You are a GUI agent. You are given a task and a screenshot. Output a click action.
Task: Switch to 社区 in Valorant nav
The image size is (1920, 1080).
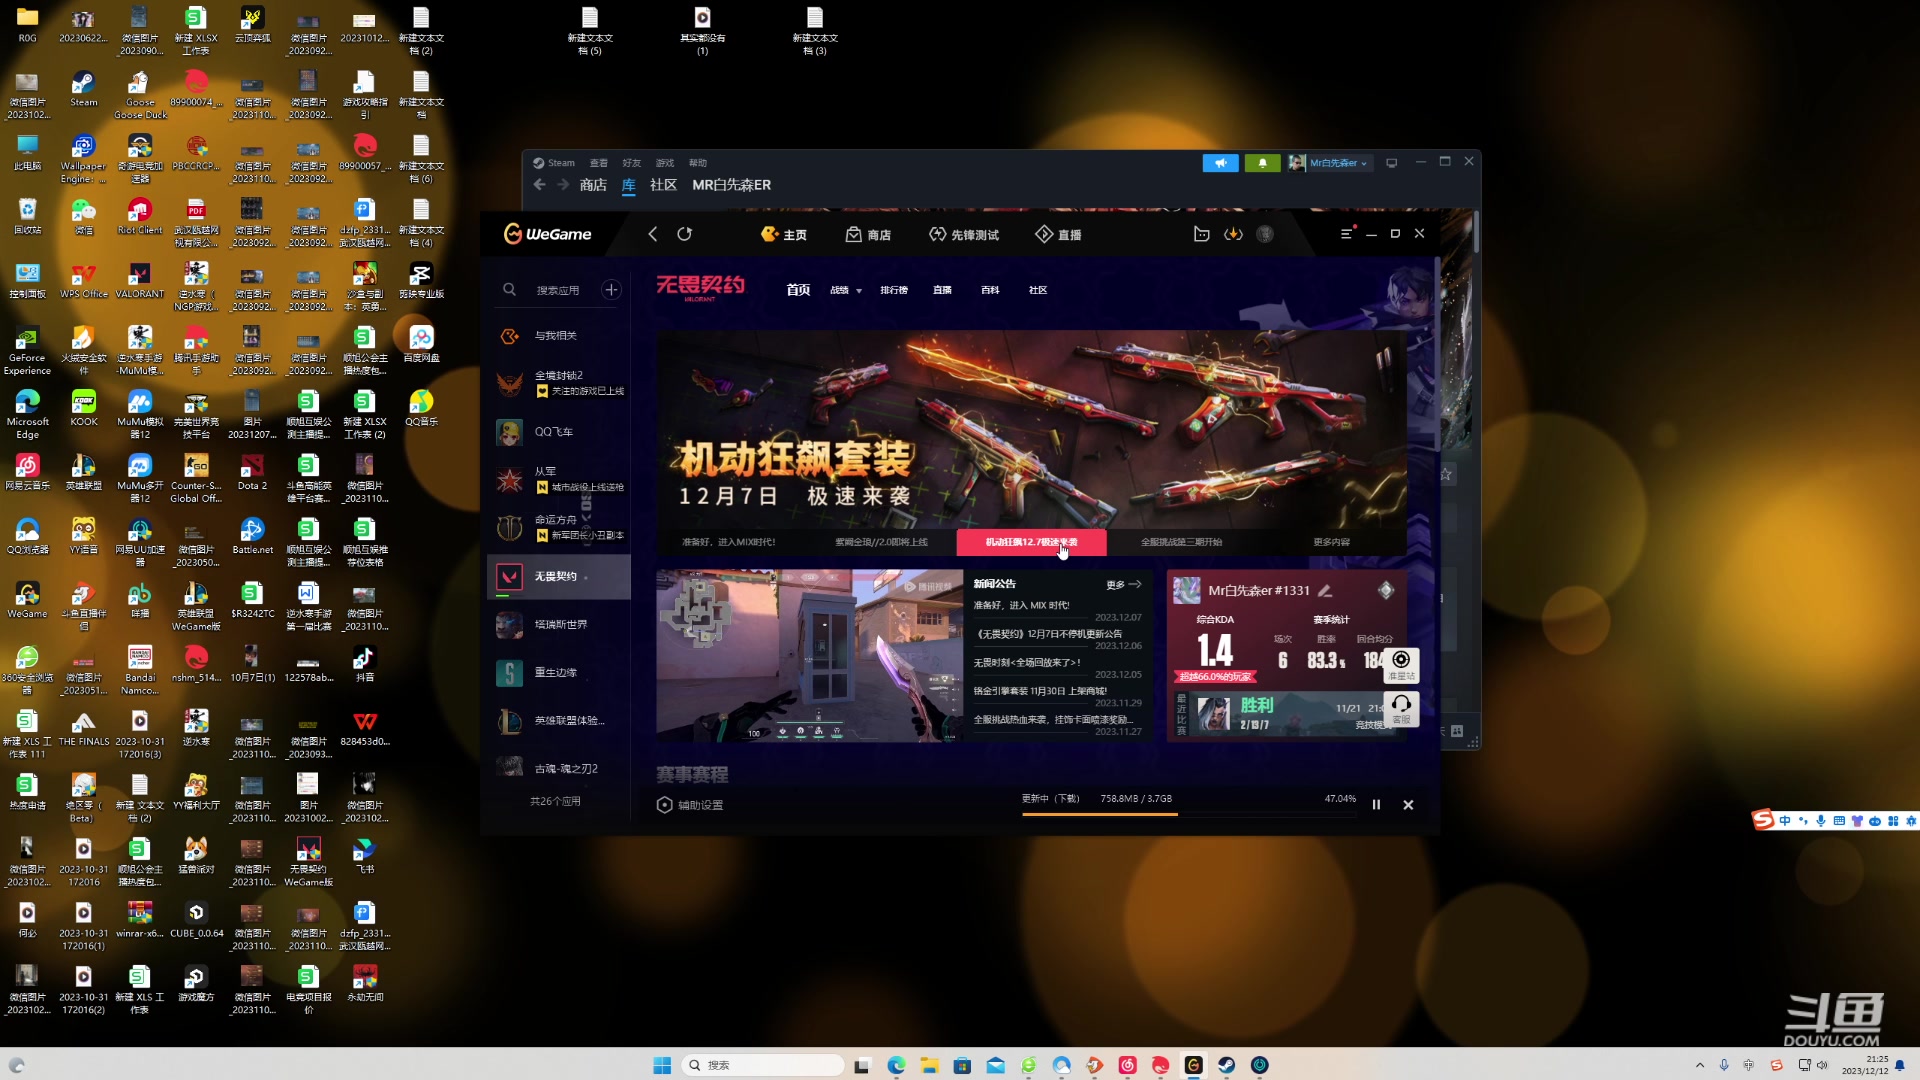1038,290
